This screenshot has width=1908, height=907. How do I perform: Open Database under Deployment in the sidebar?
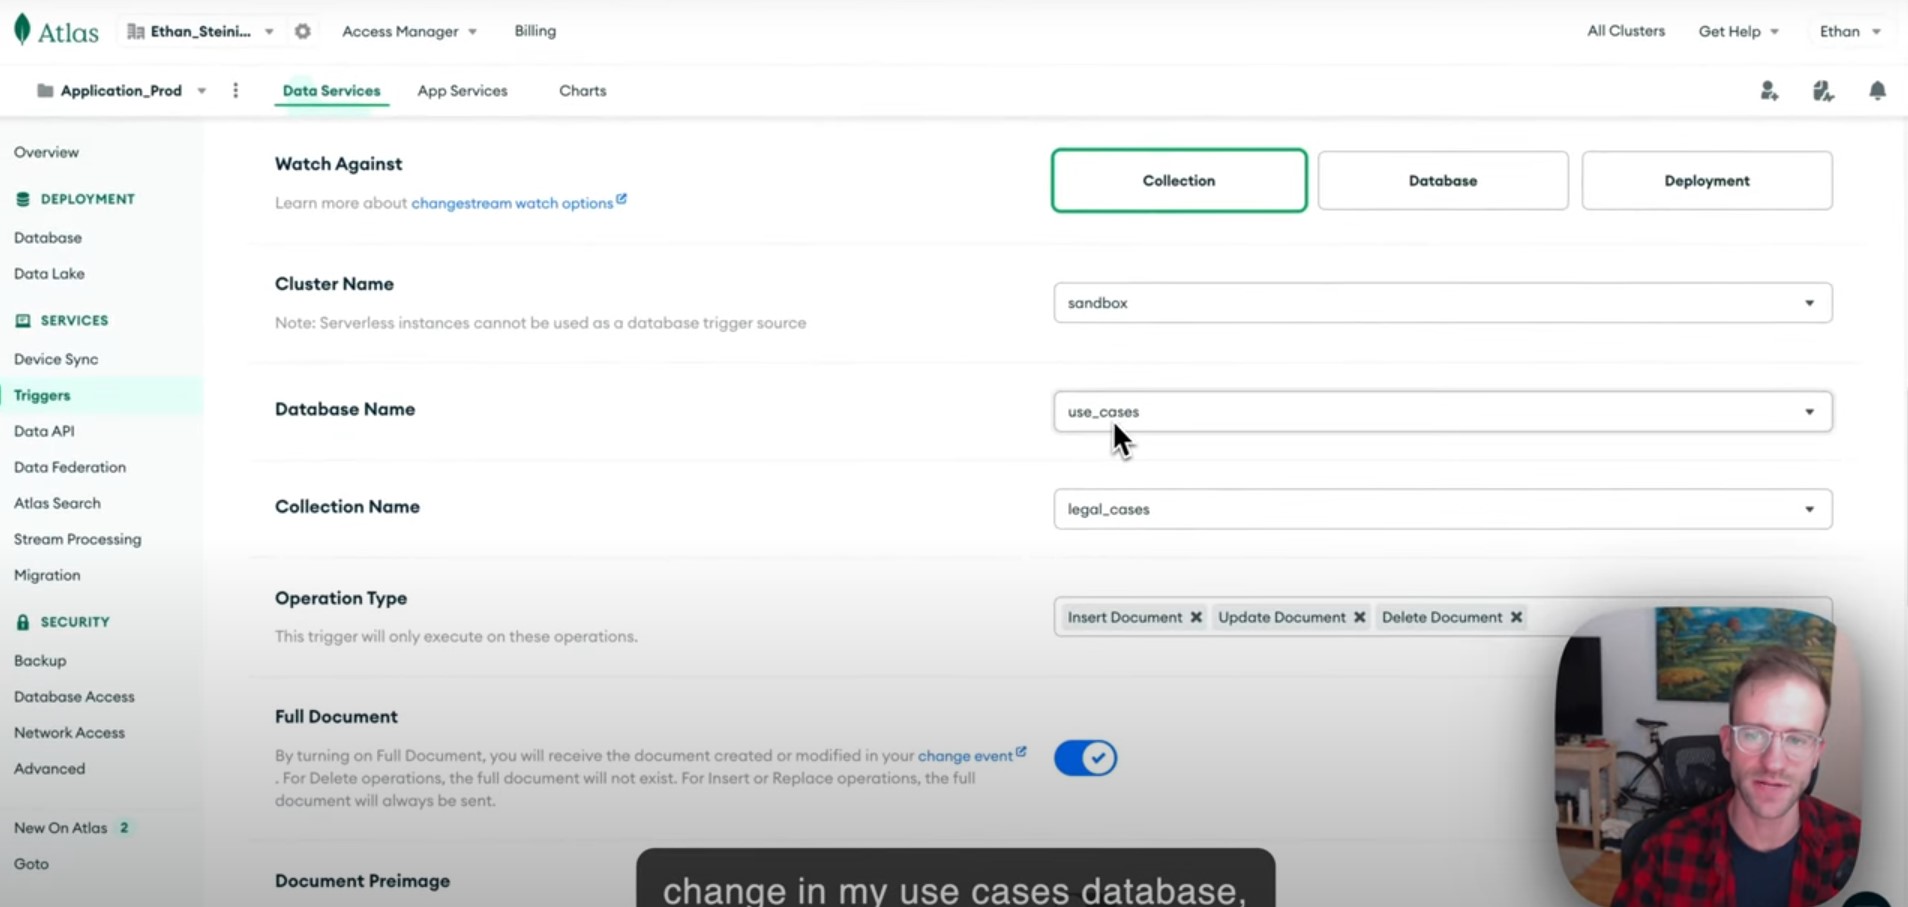(48, 238)
